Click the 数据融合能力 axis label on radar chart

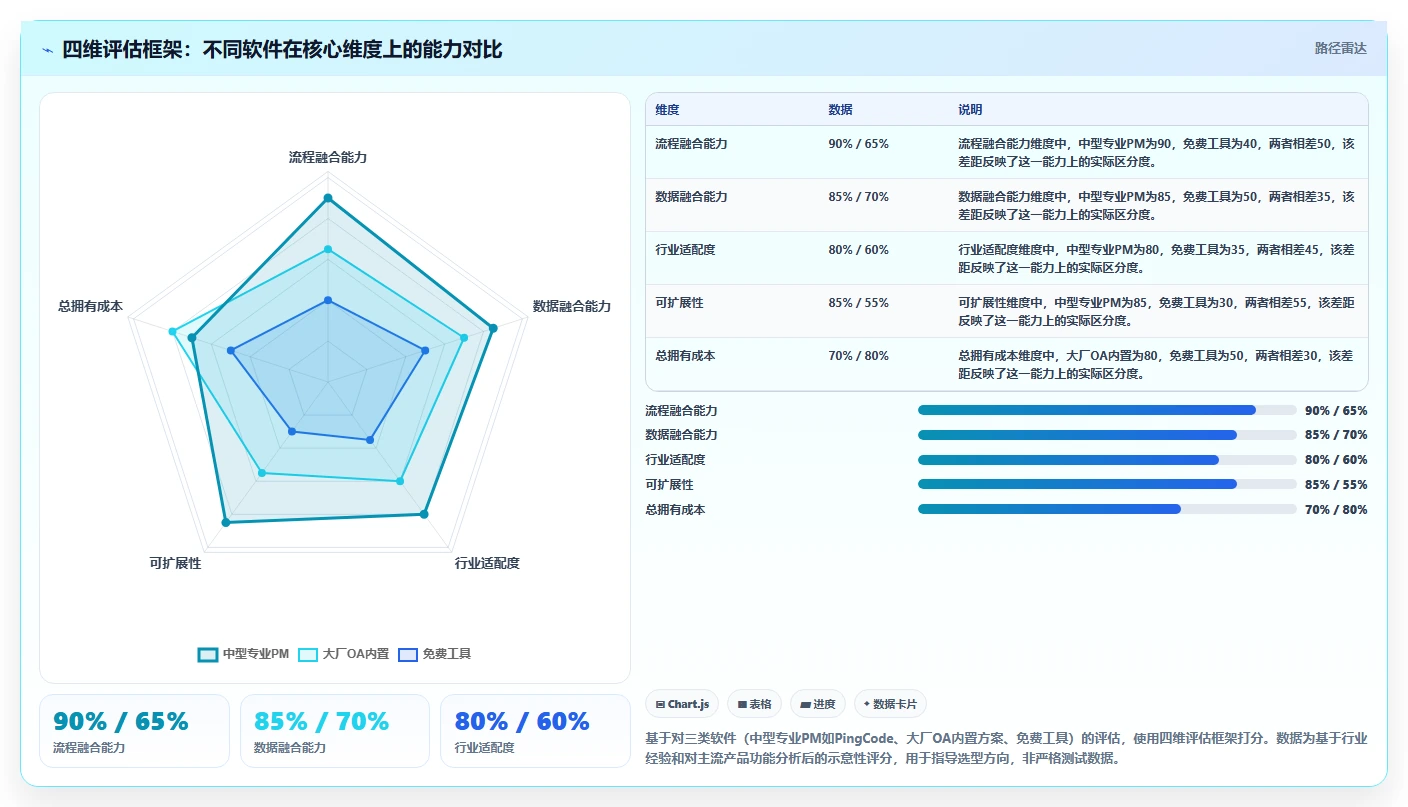click(x=572, y=306)
